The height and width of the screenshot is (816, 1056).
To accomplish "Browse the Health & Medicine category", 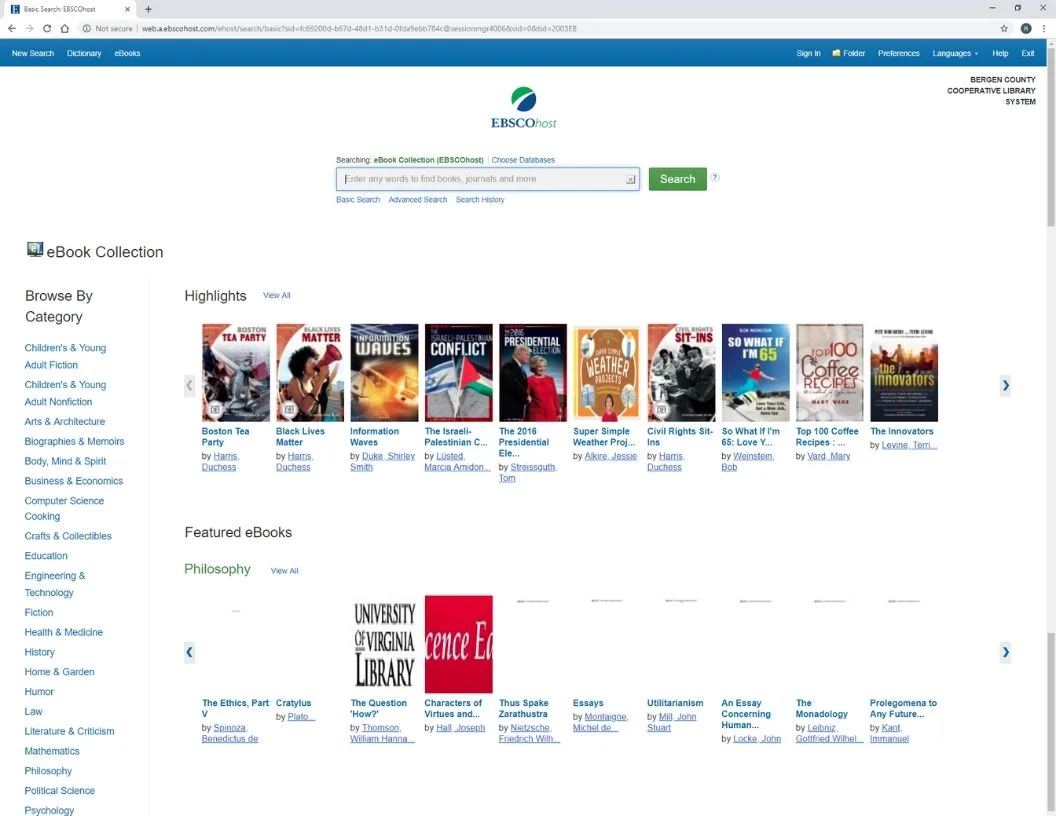I will click(63, 632).
